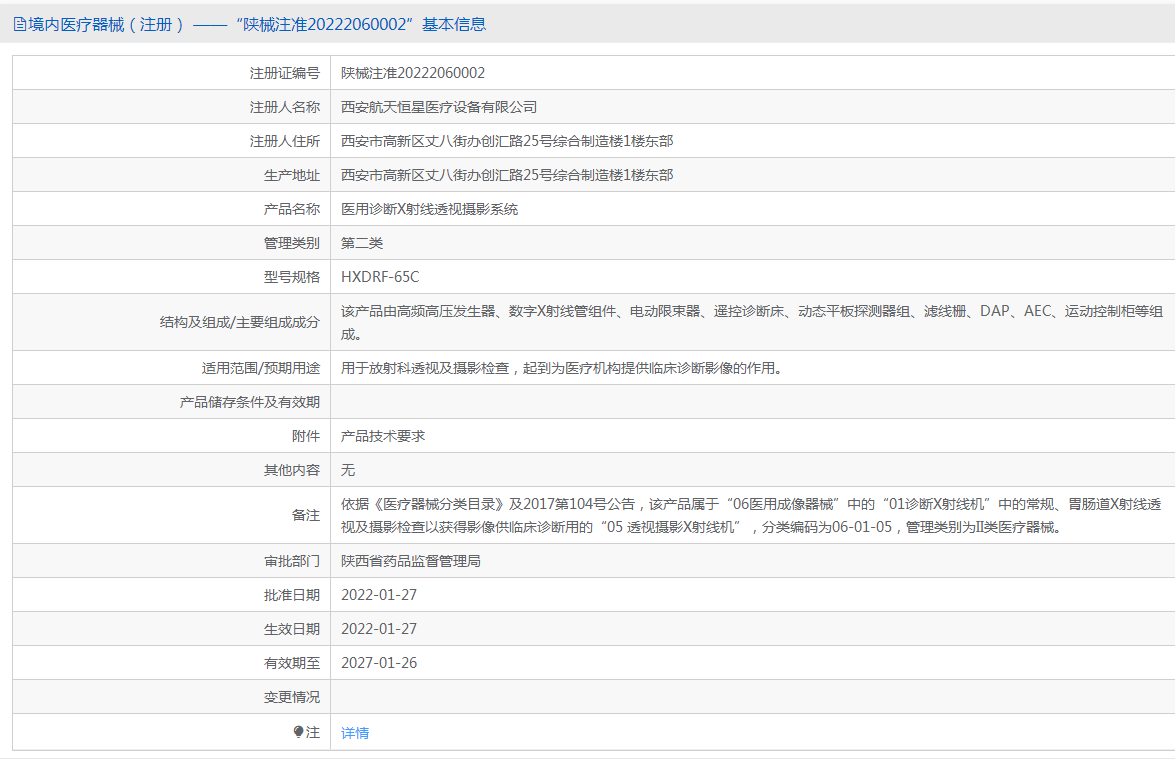The image size is (1175, 759).
Task: Click the 其他内容 label
Action: 292,470
